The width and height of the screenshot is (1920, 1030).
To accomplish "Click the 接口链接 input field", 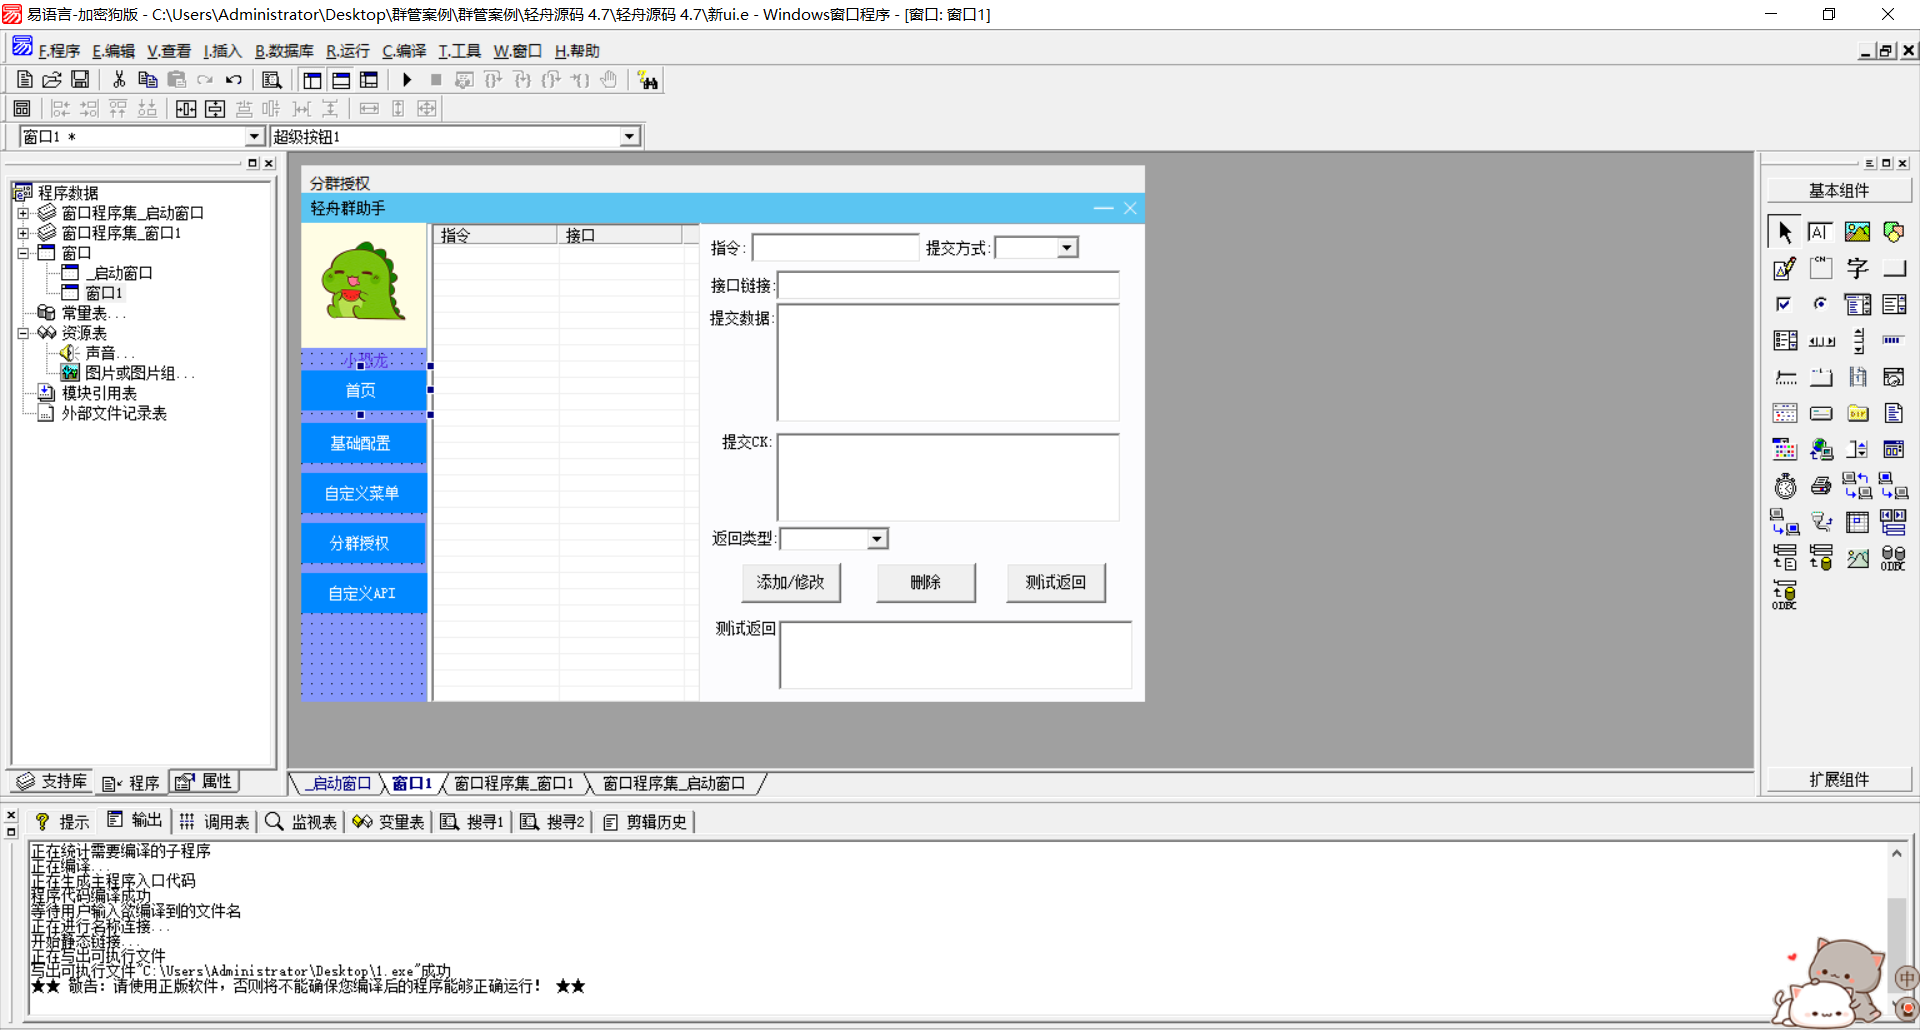I will (x=947, y=286).
